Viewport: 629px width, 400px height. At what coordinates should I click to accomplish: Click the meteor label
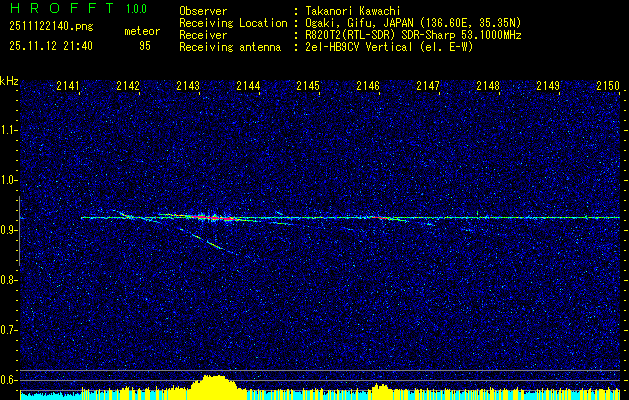[x=142, y=31]
